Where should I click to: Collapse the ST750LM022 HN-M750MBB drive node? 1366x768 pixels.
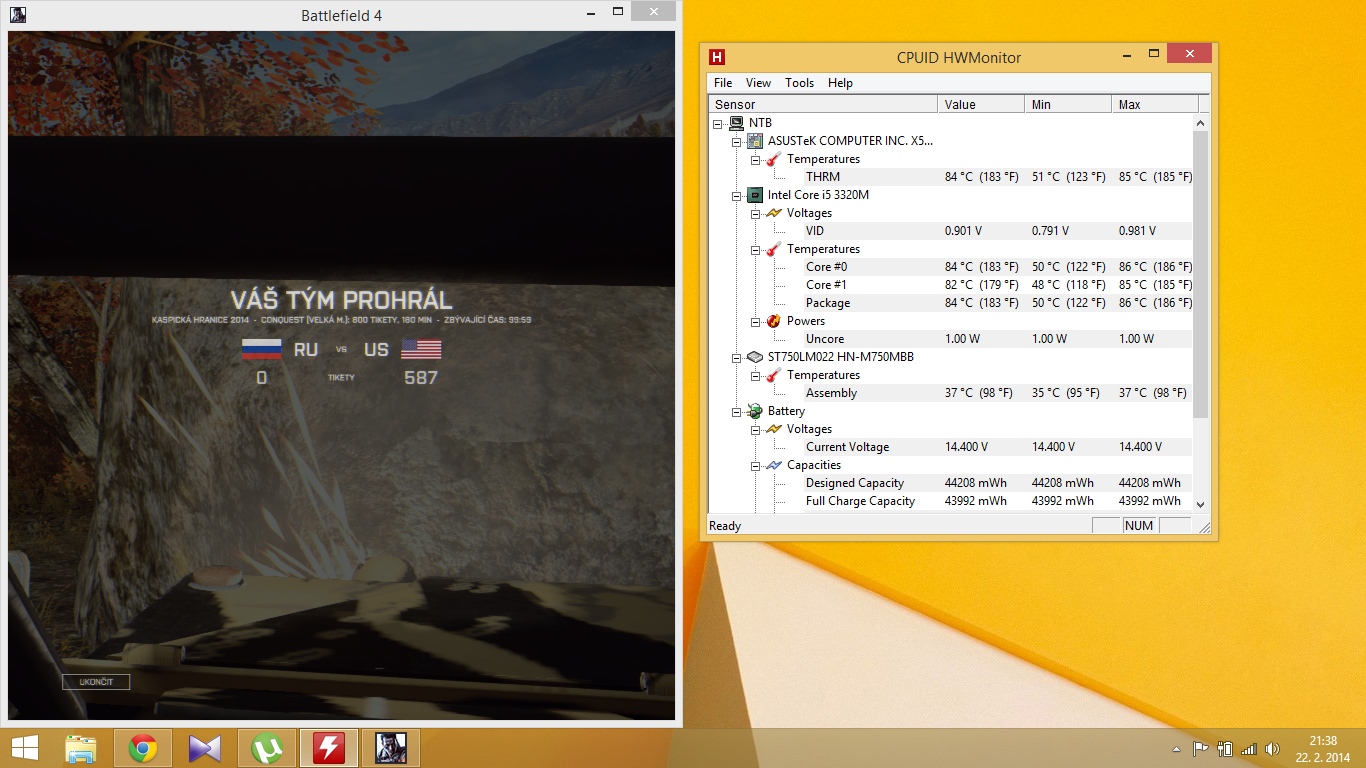737,358
